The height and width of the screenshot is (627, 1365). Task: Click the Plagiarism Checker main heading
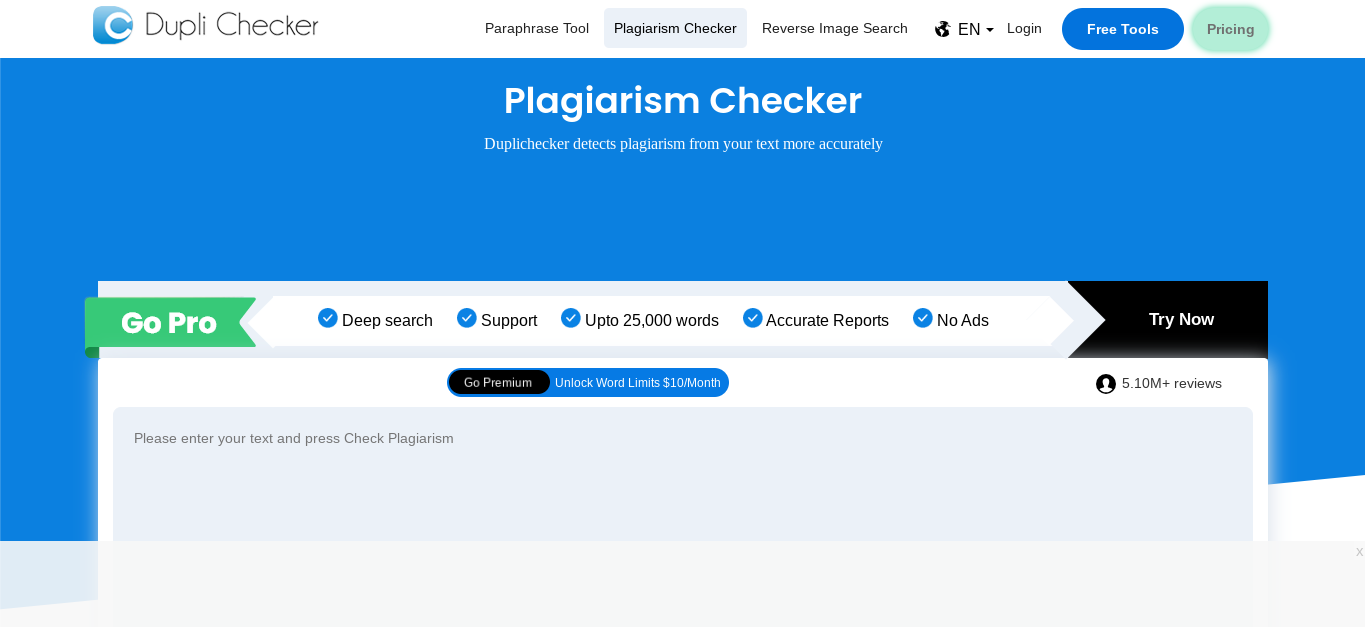[683, 100]
